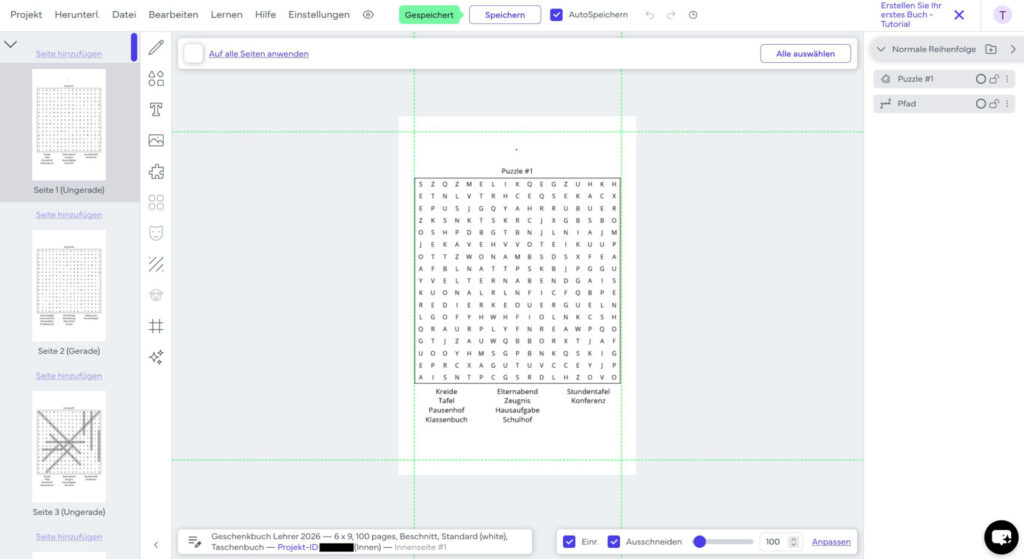Select the text tool
The width and height of the screenshot is (1024, 559).
tap(156, 109)
